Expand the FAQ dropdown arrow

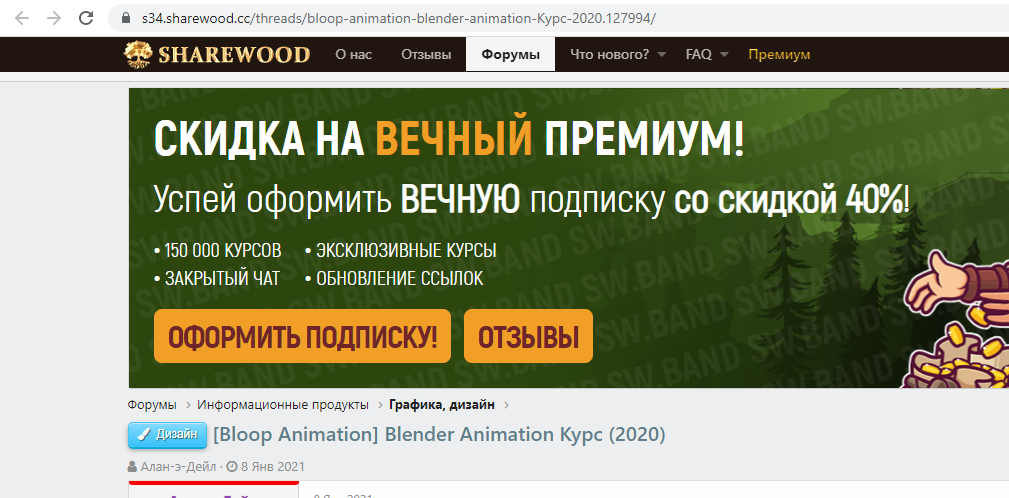[724, 55]
